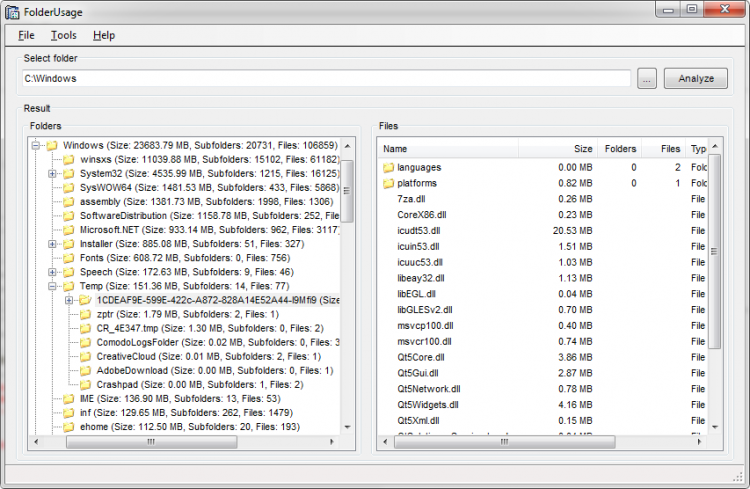
Task: Click the Windows root folder icon
Action: tap(52, 145)
